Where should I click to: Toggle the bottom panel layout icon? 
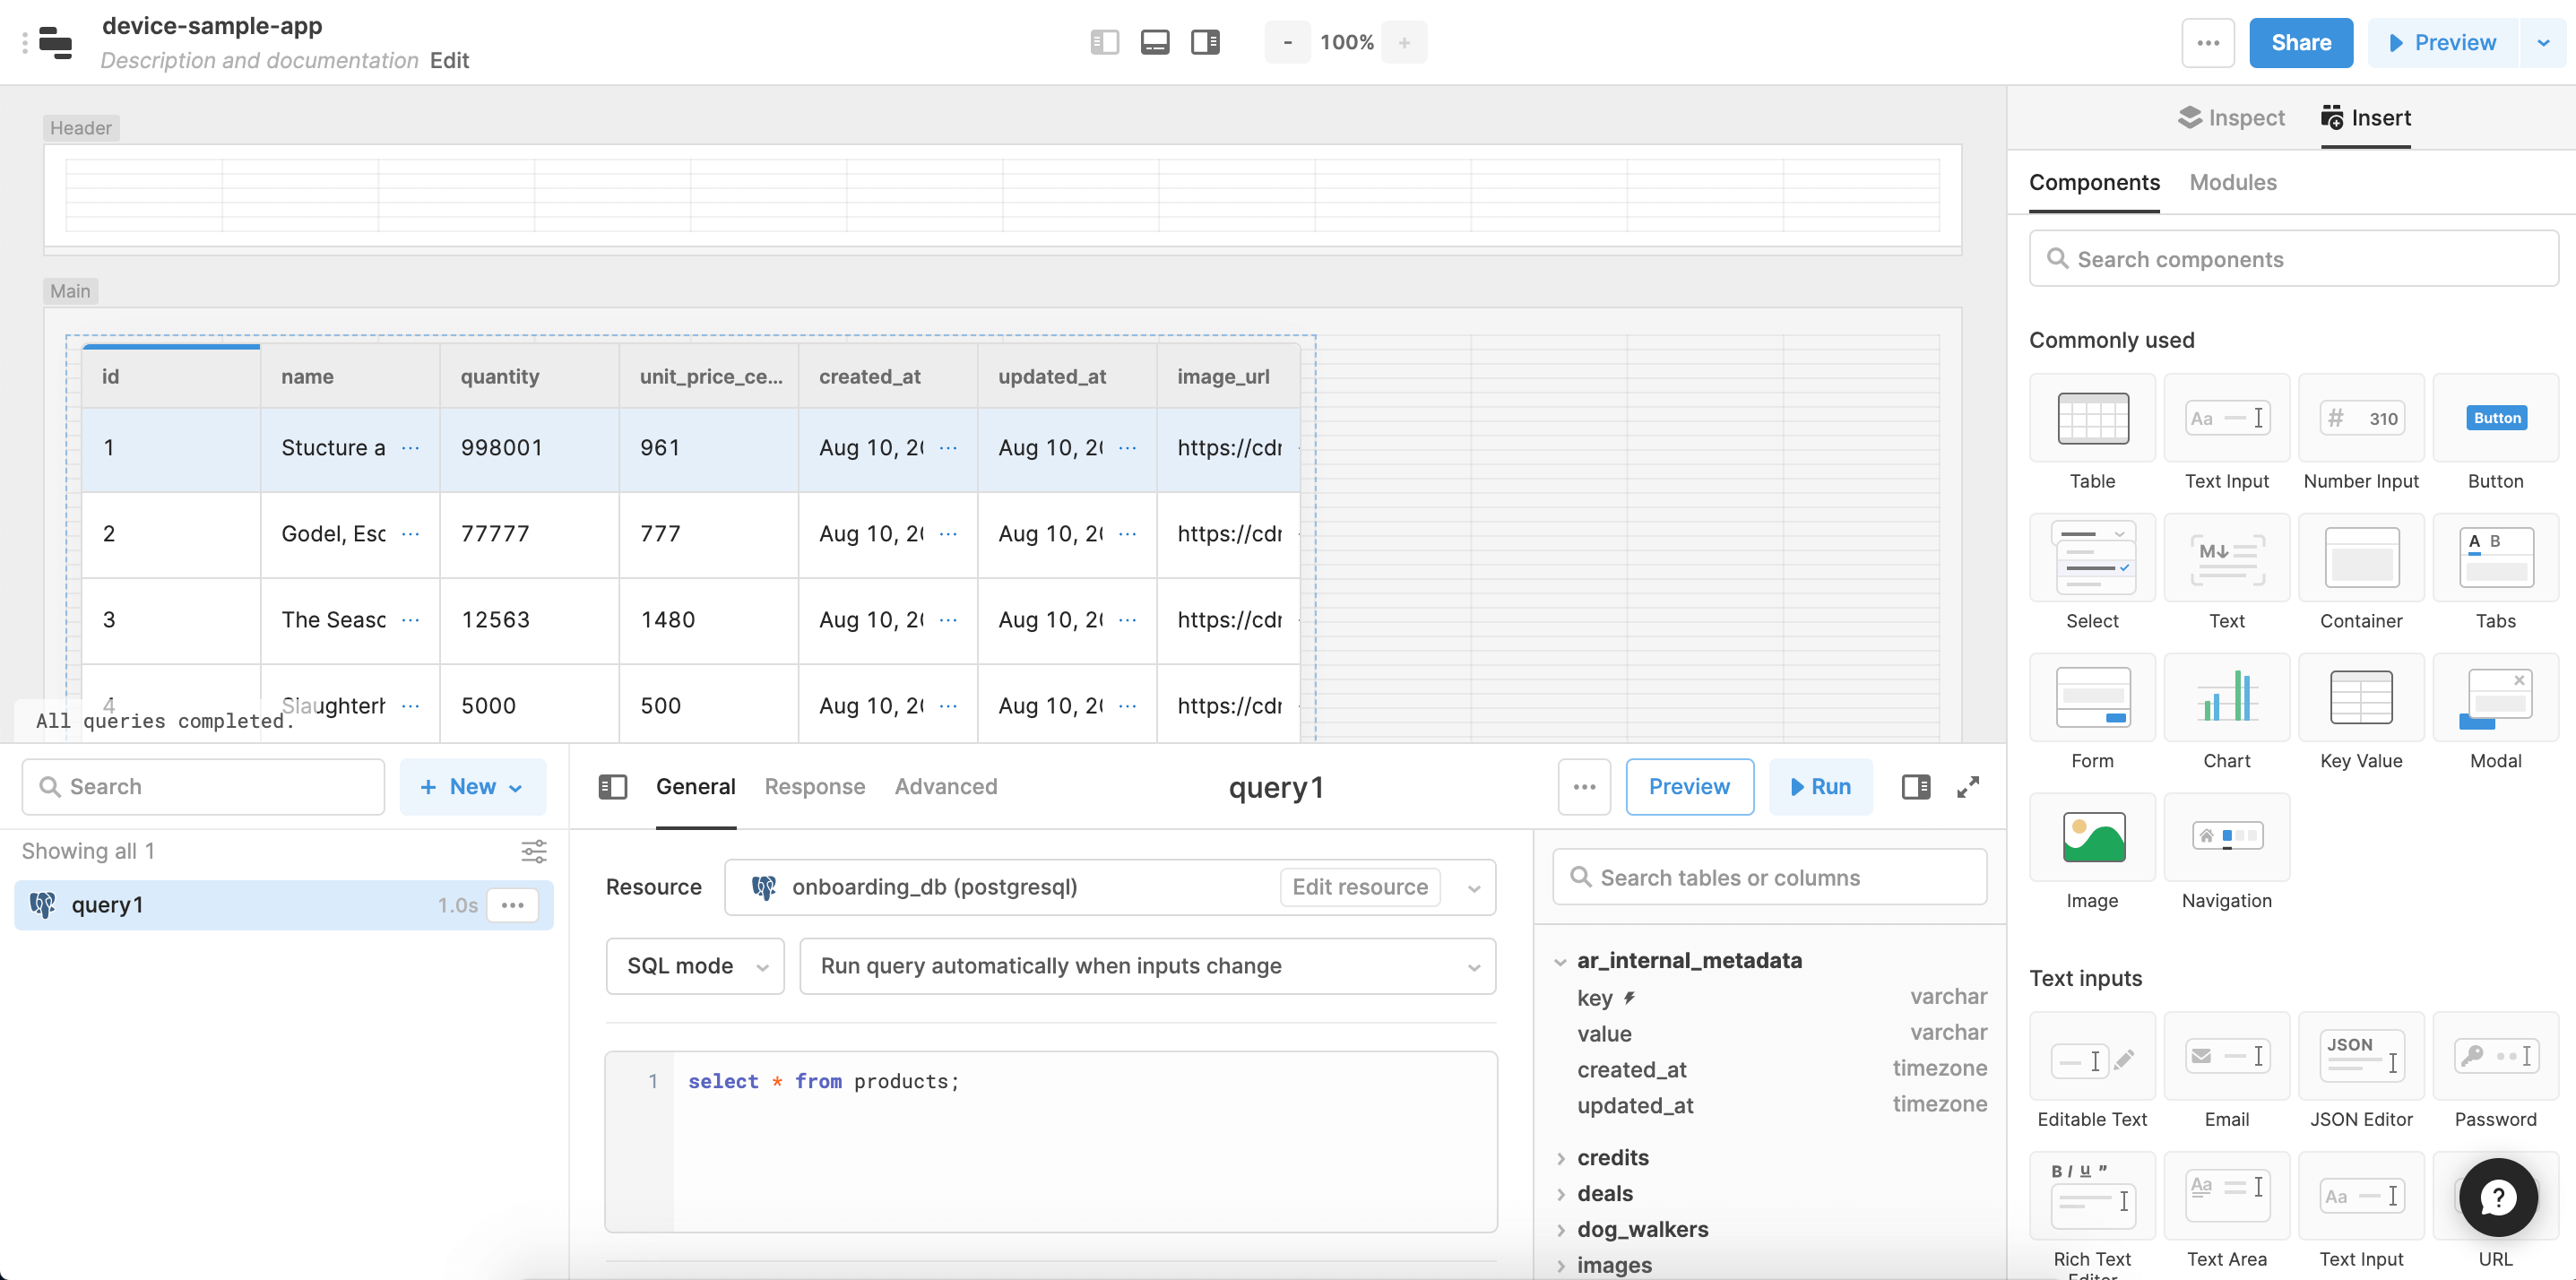pyautogui.click(x=1155, y=42)
